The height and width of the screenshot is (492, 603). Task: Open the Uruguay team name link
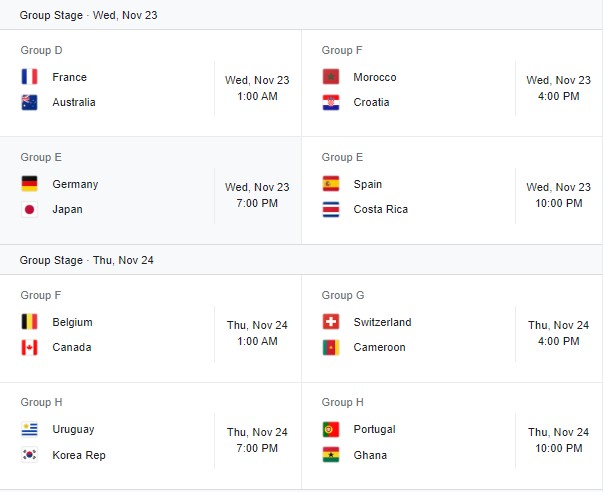pos(73,429)
